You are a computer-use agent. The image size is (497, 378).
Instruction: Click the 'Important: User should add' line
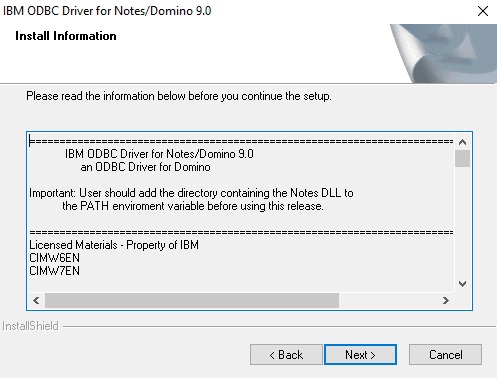[191, 193]
